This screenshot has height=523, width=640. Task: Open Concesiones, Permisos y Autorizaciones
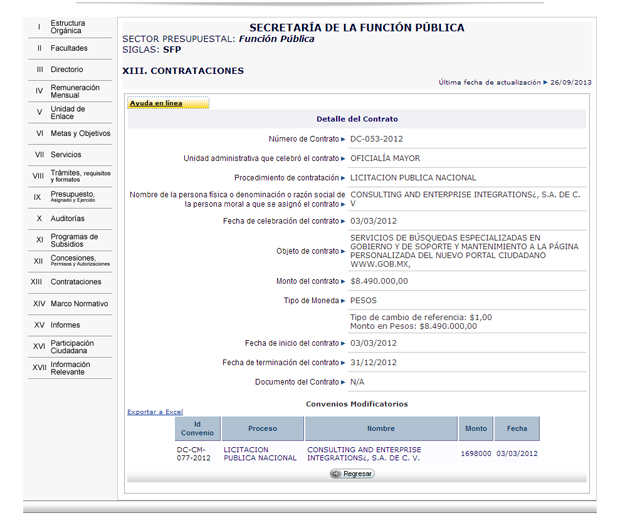pyautogui.click(x=80, y=261)
